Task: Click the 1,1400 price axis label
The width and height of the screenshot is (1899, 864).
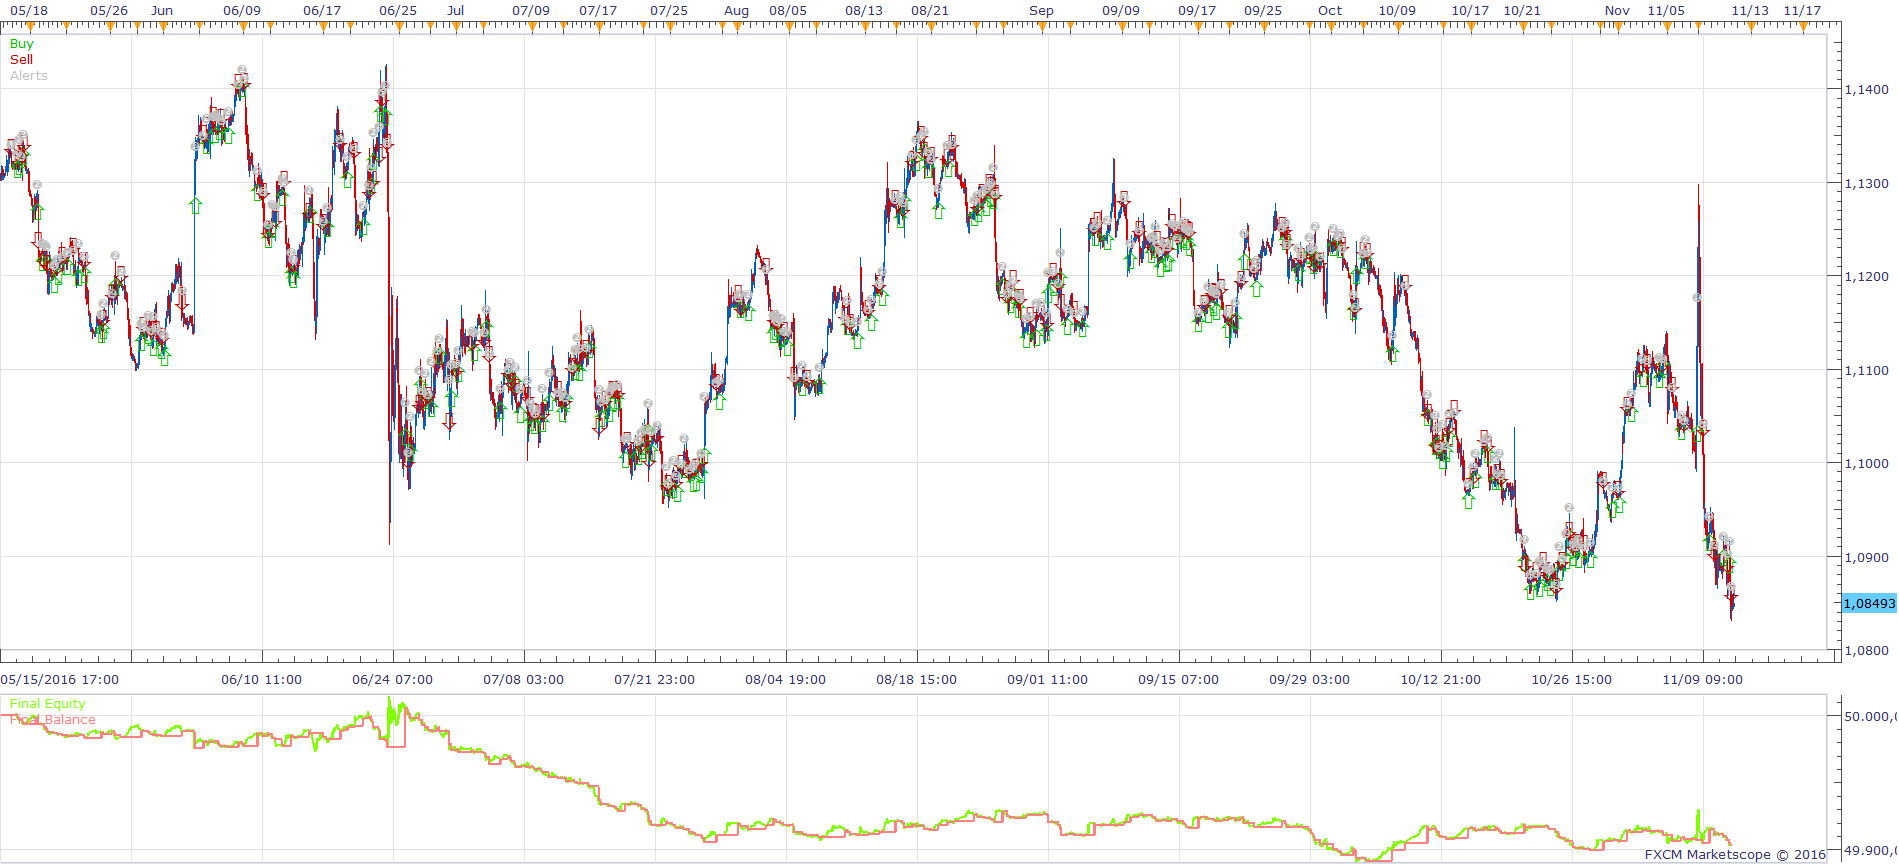Action: 1866,90
